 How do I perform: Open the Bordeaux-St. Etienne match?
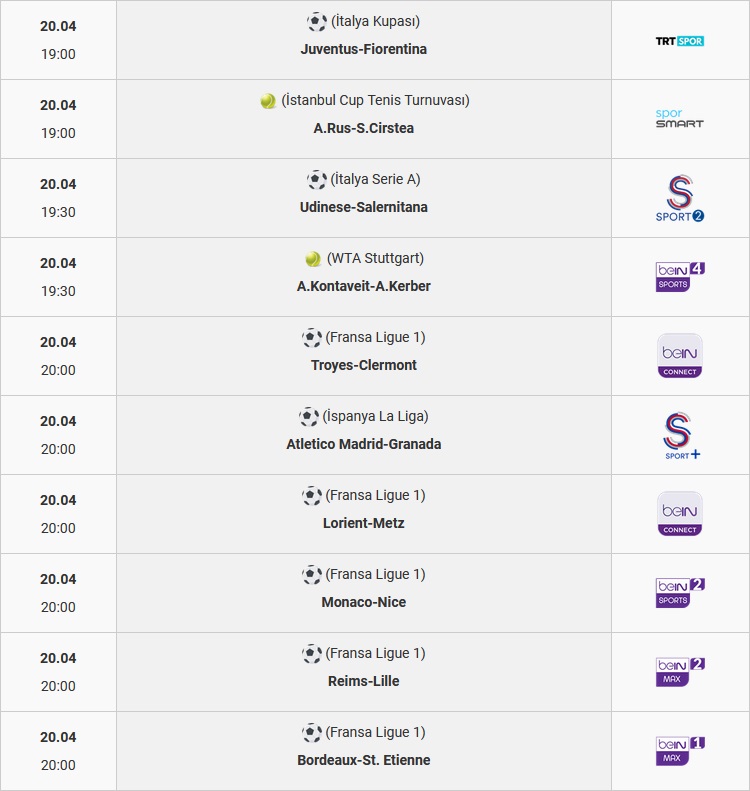(364, 760)
